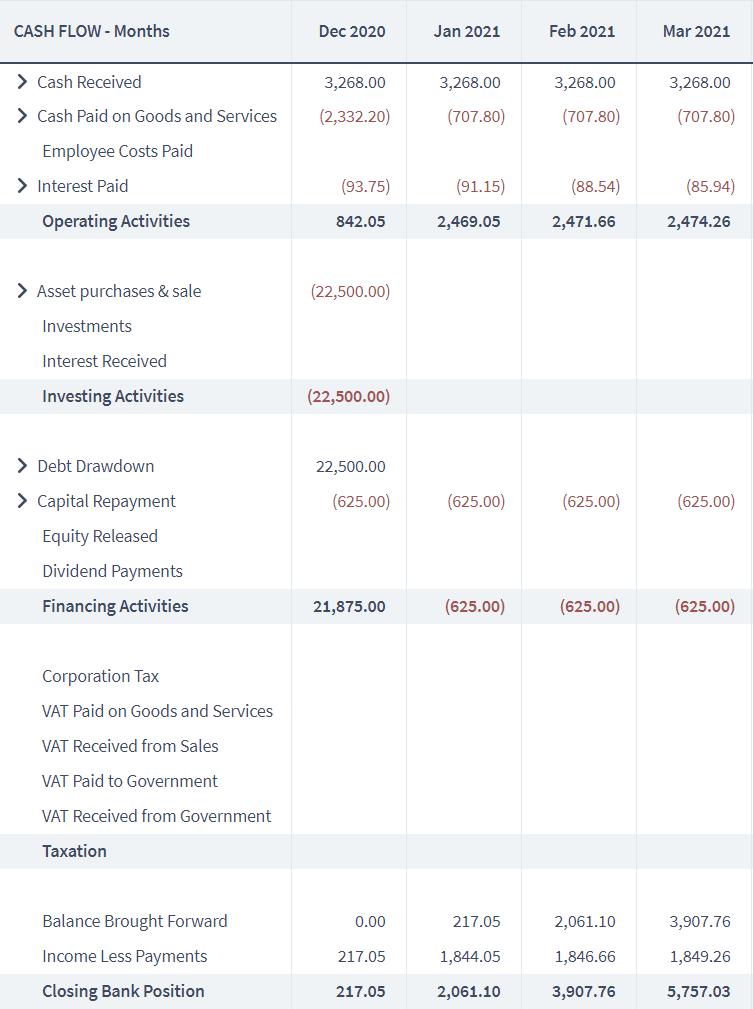Select the Dec 2020 column header
The height and width of the screenshot is (1009, 753).
point(352,32)
